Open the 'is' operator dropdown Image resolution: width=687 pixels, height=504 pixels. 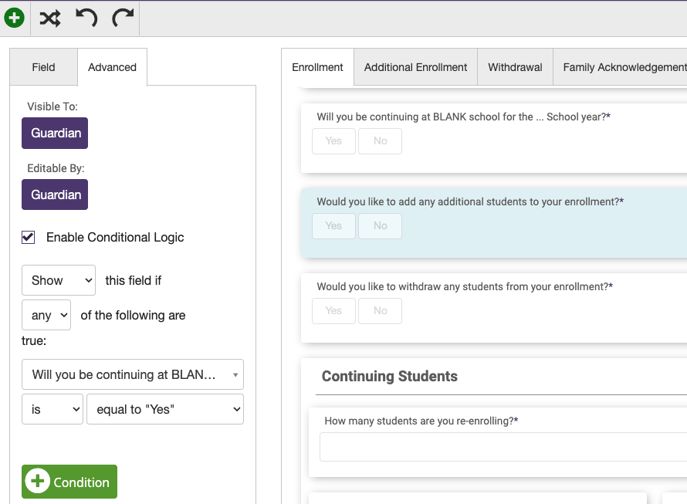[x=53, y=409]
